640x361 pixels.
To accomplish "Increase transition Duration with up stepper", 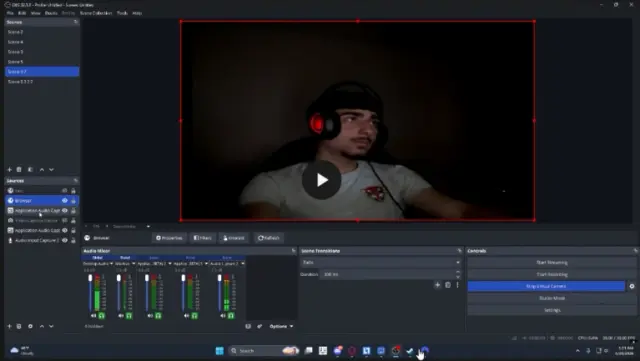I will [x=458, y=272].
